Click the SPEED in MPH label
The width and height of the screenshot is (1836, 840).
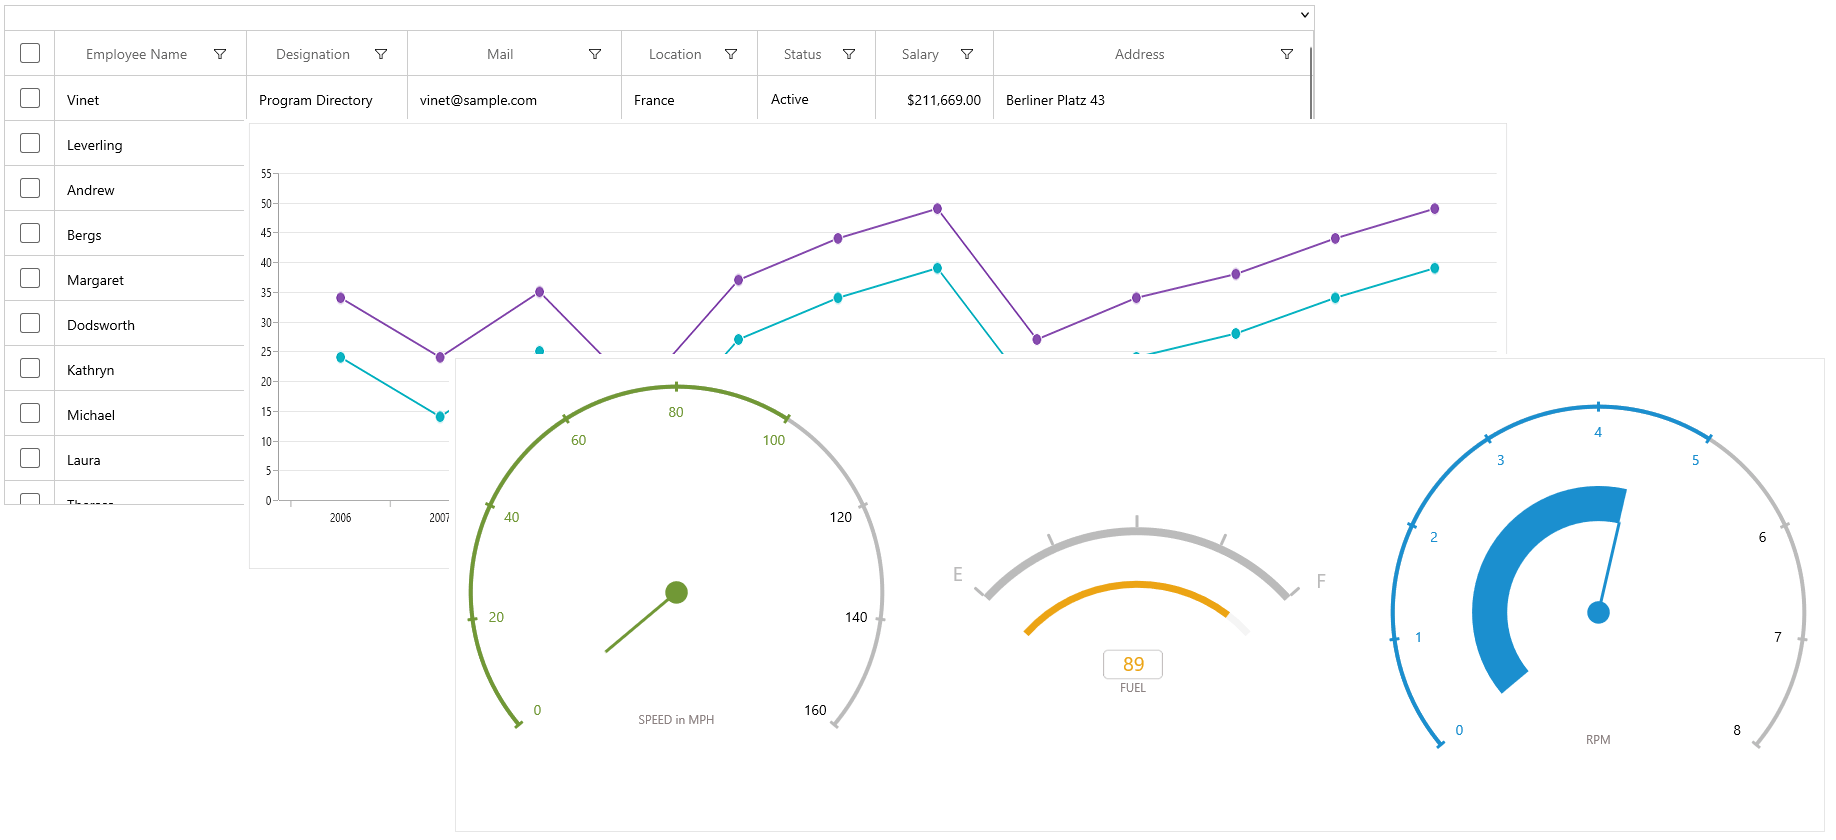click(676, 720)
